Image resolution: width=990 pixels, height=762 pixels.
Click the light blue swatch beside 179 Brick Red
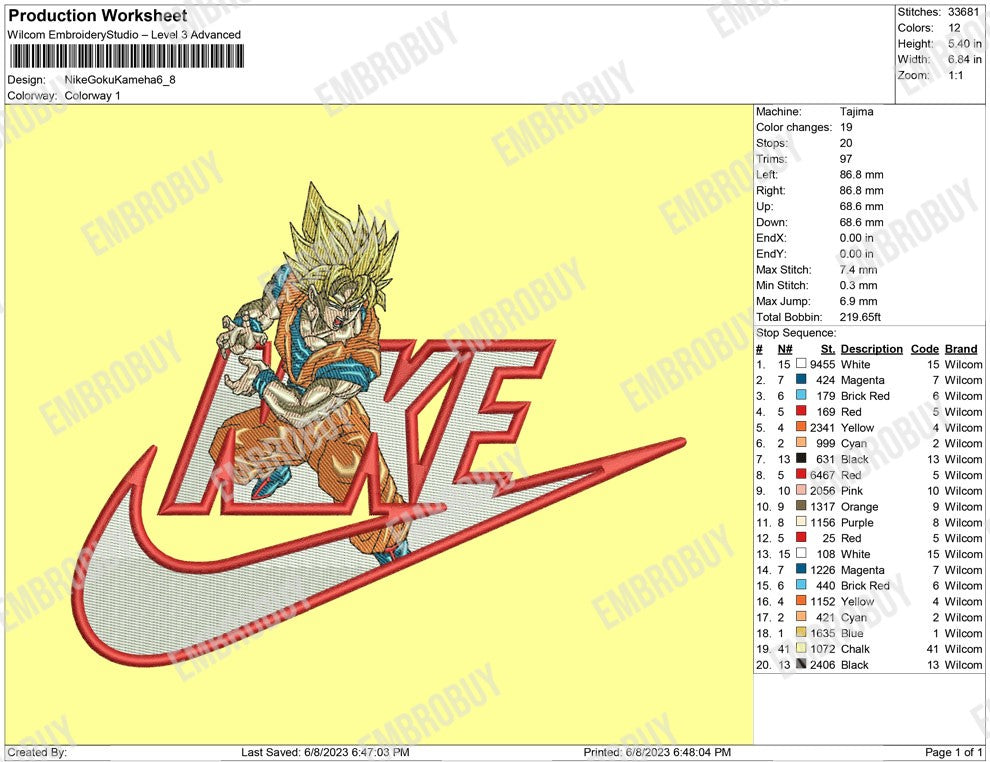[x=801, y=395]
